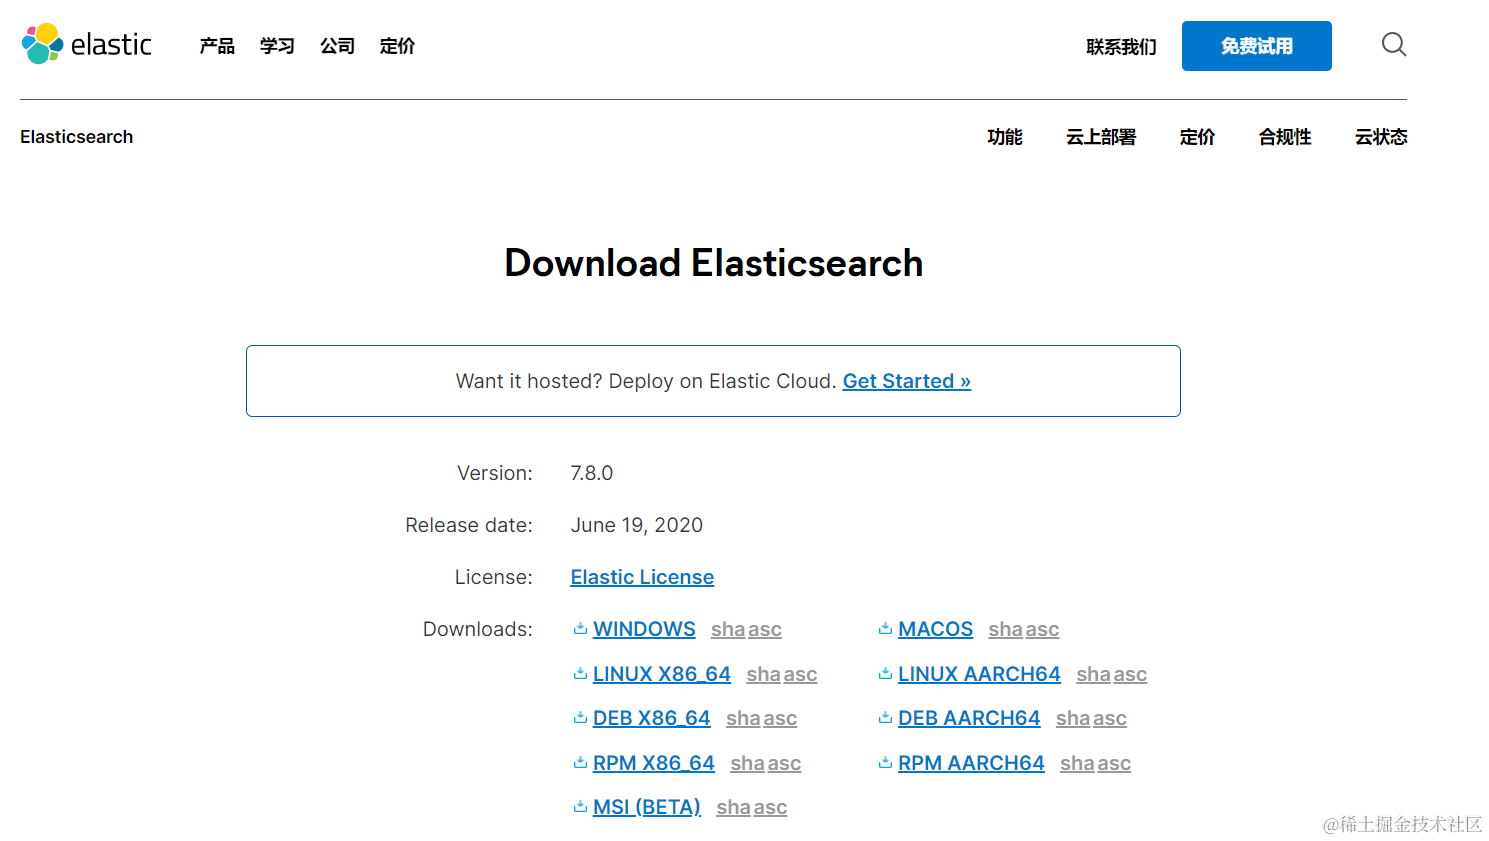The height and width of the screenshot is (841, 1489).
Task: Open the sha link for RPM AARCH64
Action: [1077, 763]
